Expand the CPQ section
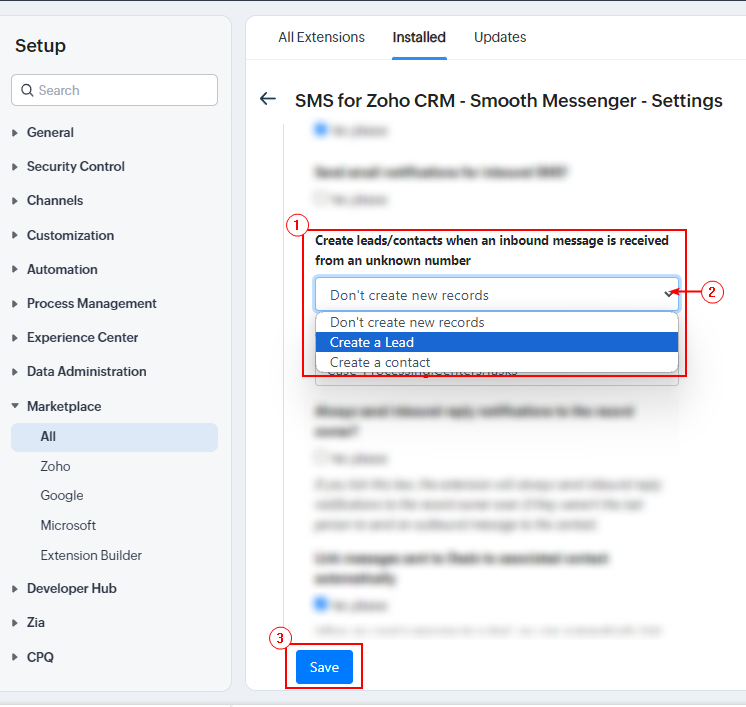746x707 pixels. coord(40,657)
